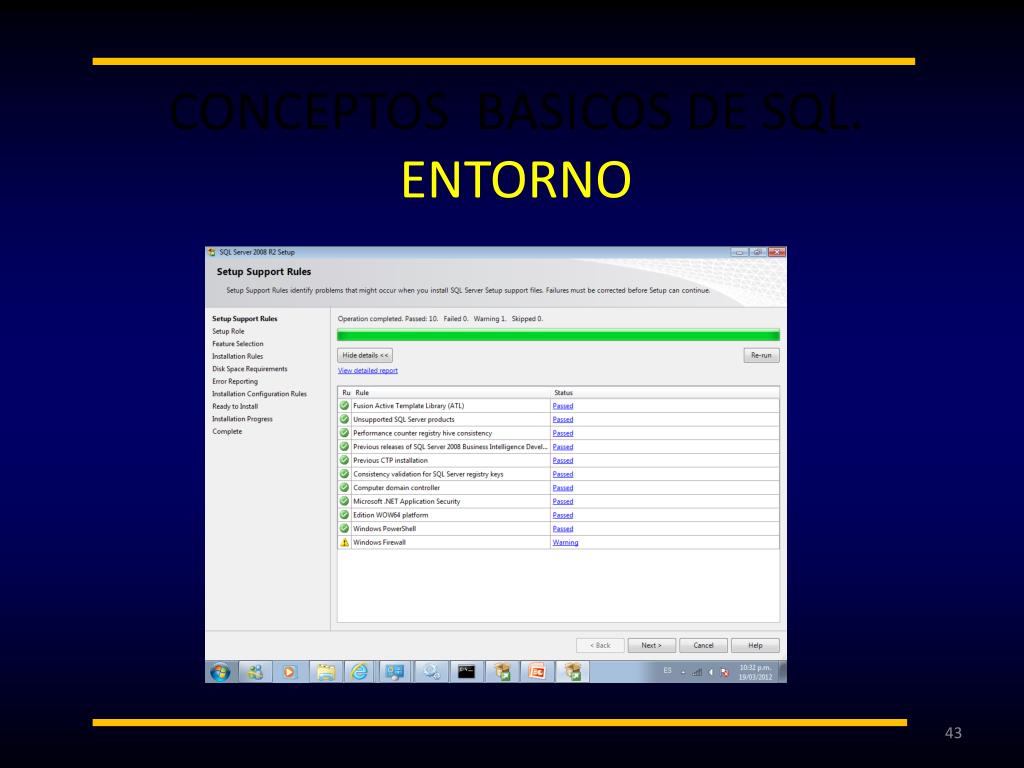Click green check beside Unsupported SQL Server products
The image size is (1024, 768).
pyautogui.click(x=344, y=419)
